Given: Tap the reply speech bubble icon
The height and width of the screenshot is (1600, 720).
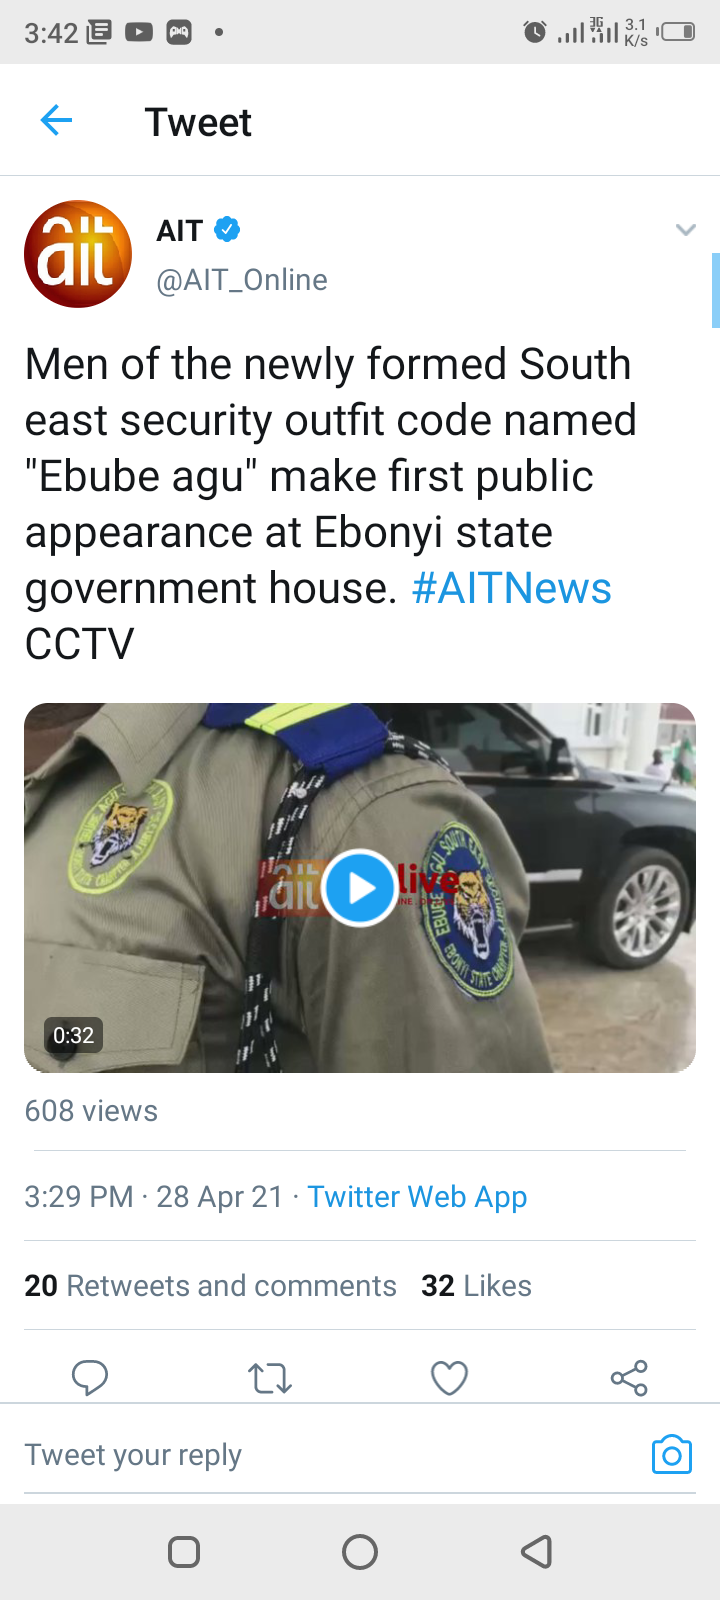Looking at the screenshot, I should coord(90,1378).
